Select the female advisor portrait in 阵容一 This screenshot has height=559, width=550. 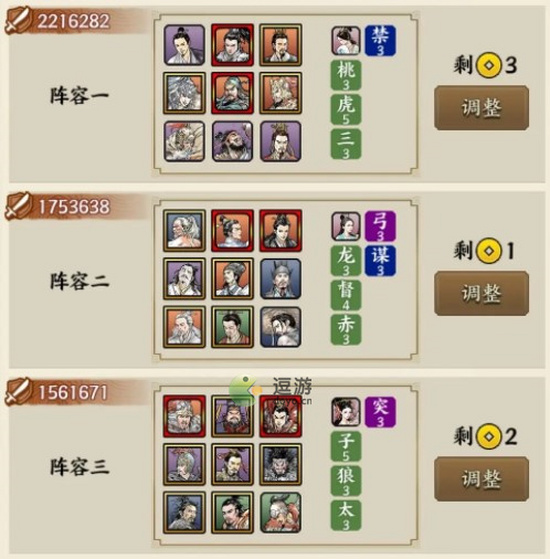click(346, 41)
